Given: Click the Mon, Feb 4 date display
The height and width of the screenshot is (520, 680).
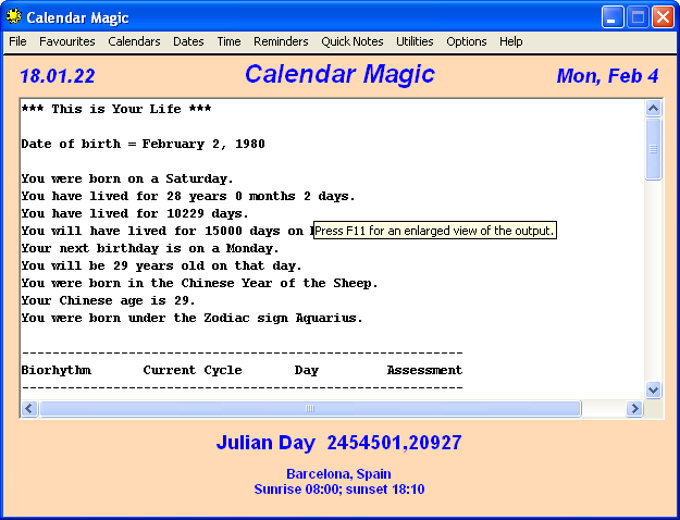Looking at the screenshot, I should pos(607,76).
